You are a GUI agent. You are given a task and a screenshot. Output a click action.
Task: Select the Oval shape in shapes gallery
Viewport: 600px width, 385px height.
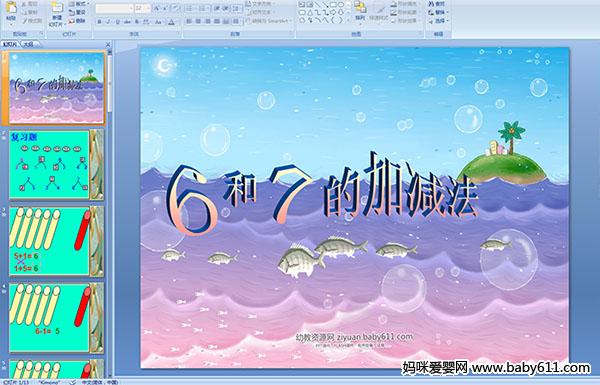(341, 5)
